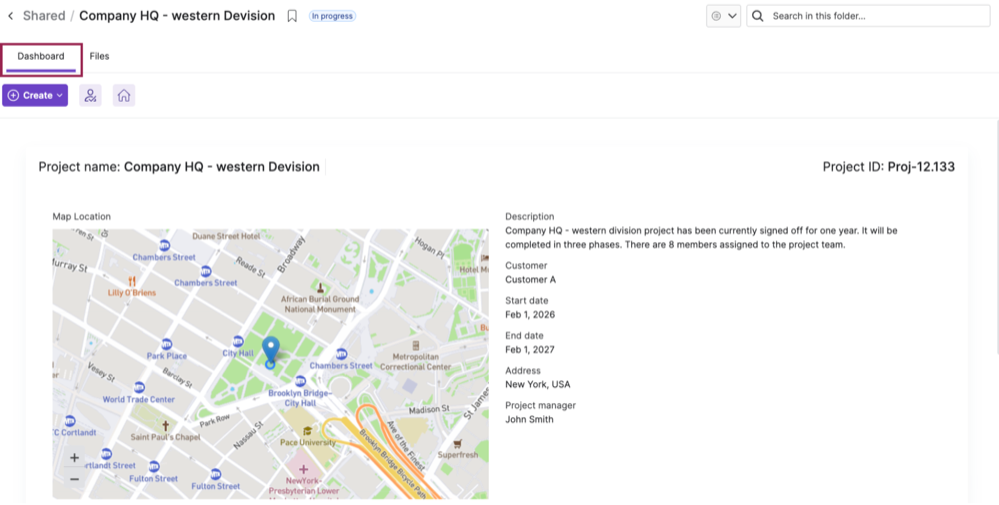Open the Create dropdown button

[35, 96]
